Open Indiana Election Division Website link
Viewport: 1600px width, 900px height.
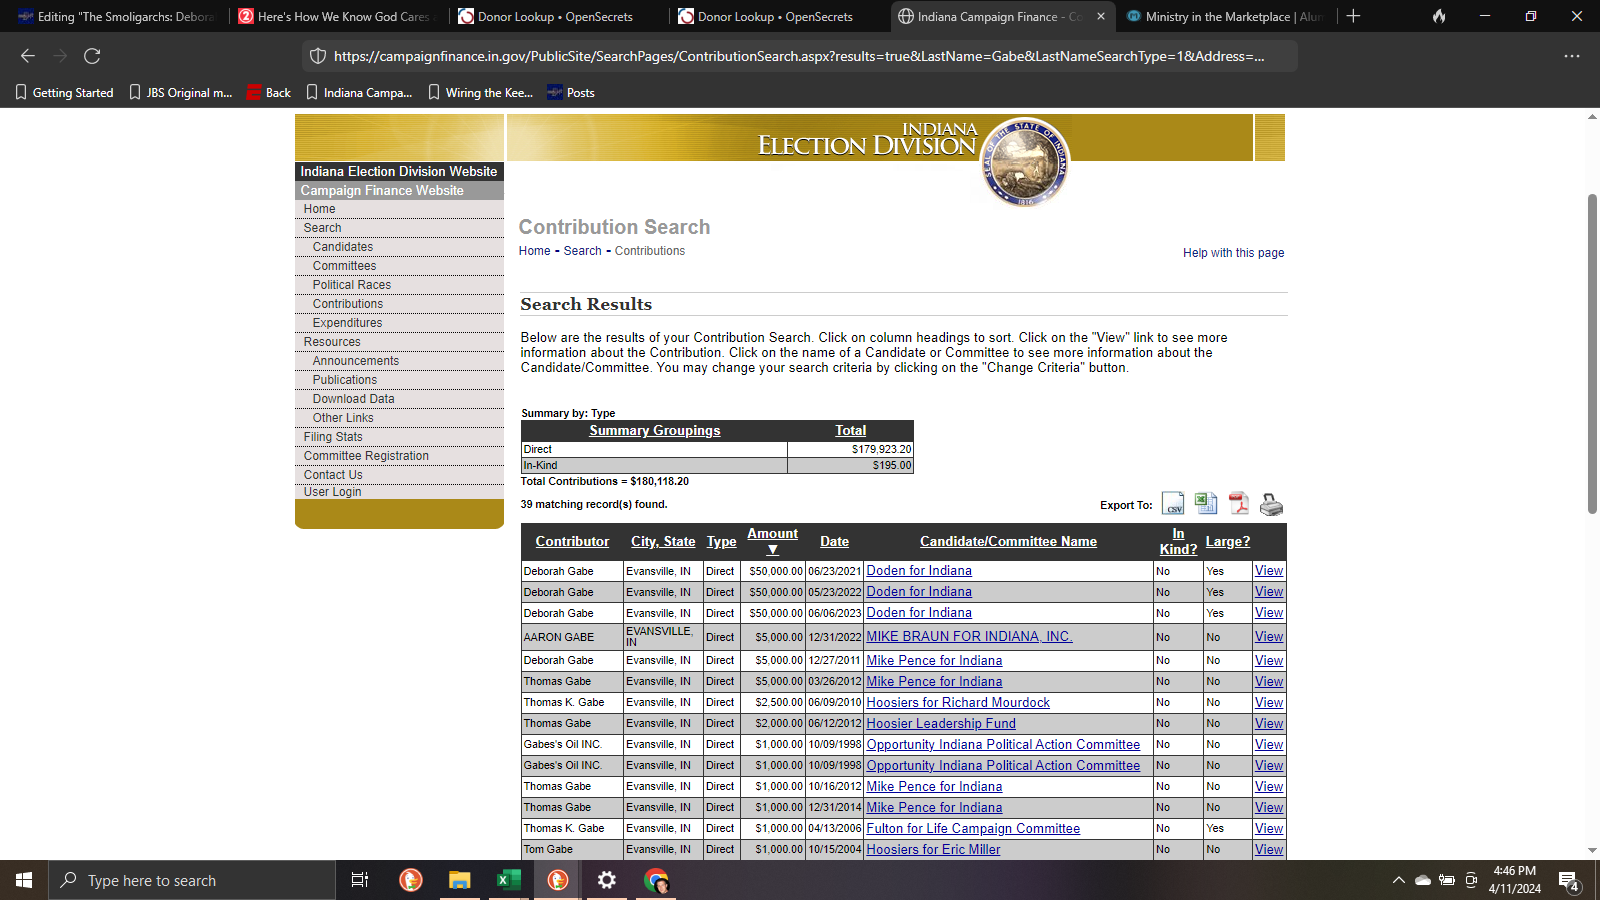tap(398, 172)
